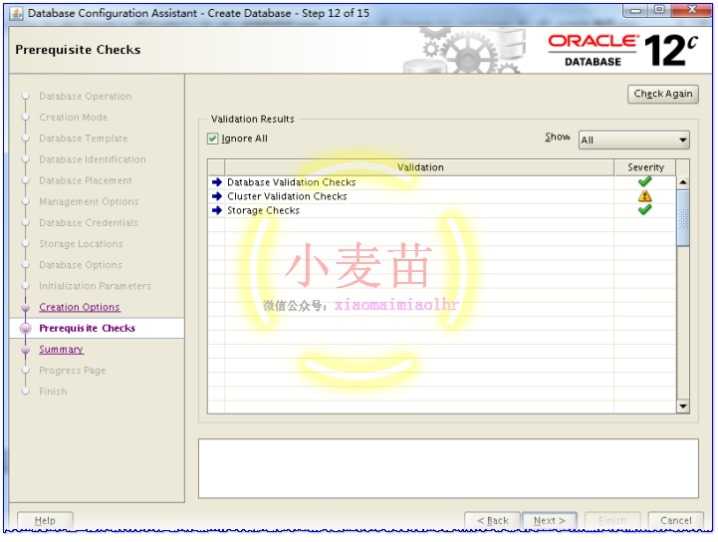This screenshot has height=542, width=718.
Task: Minimize the Database Configuration Assistant window
Action: (x=635, y=11)
